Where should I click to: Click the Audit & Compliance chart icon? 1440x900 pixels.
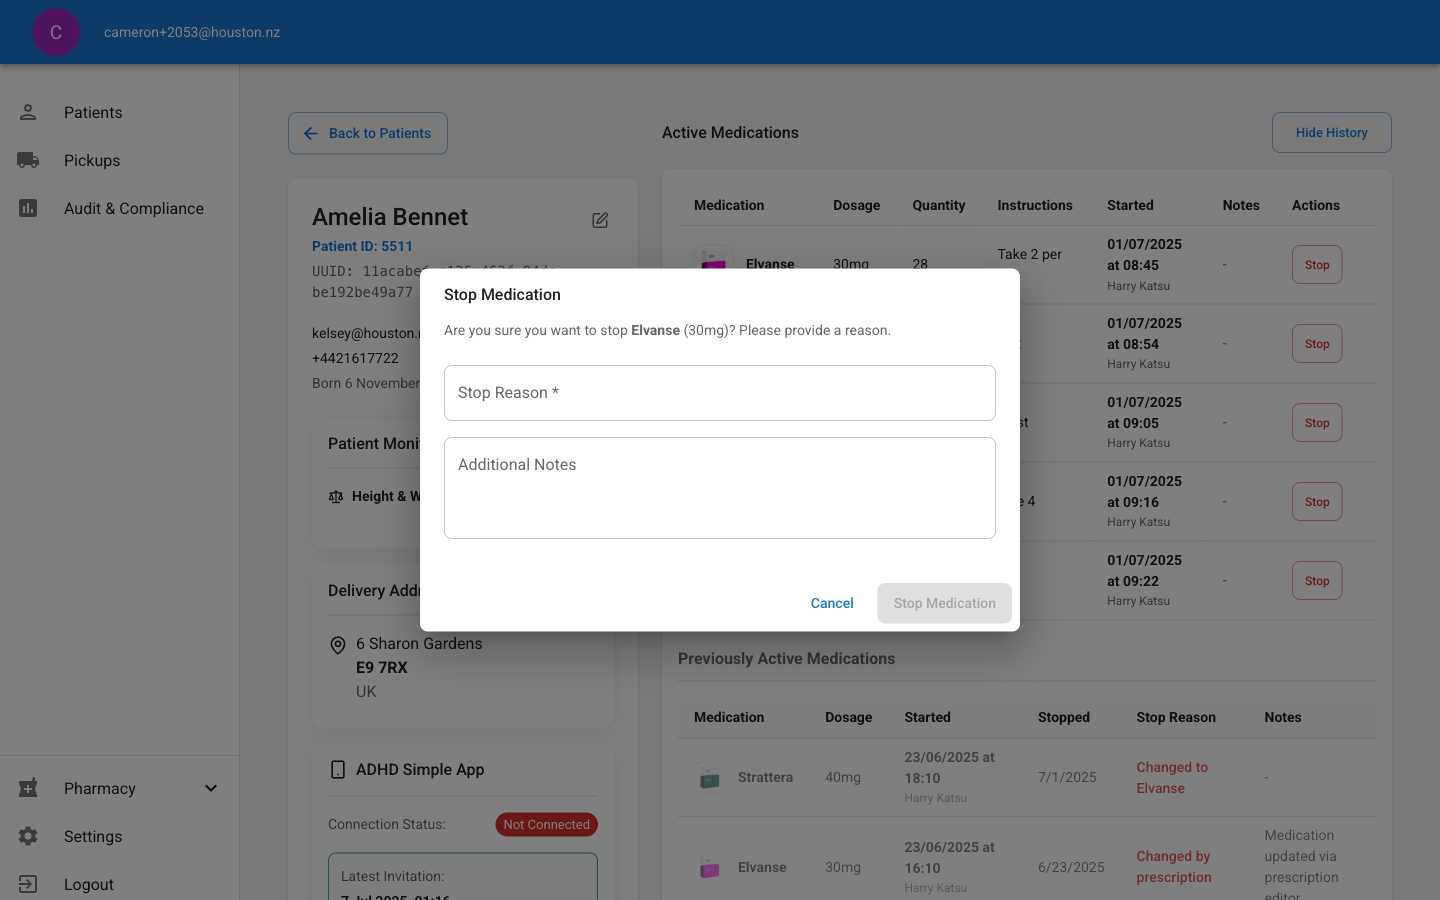pos(28,208)
